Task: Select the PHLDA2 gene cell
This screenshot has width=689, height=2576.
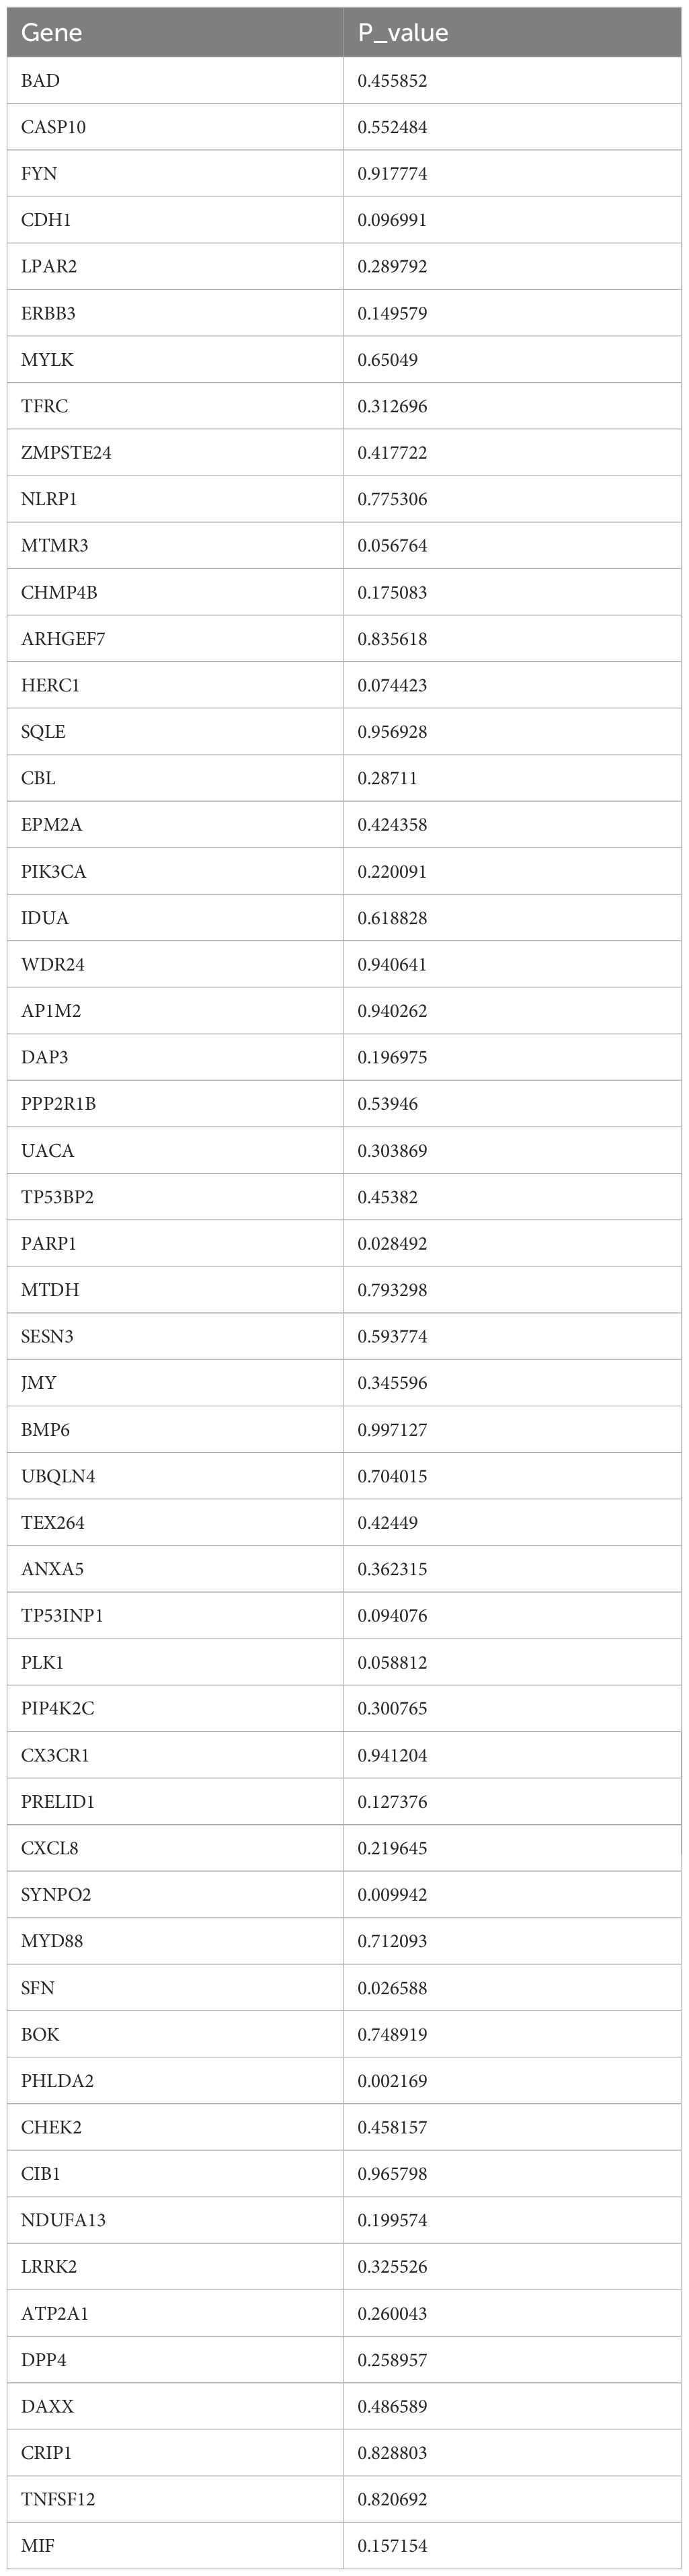Action: (57, 2081)
